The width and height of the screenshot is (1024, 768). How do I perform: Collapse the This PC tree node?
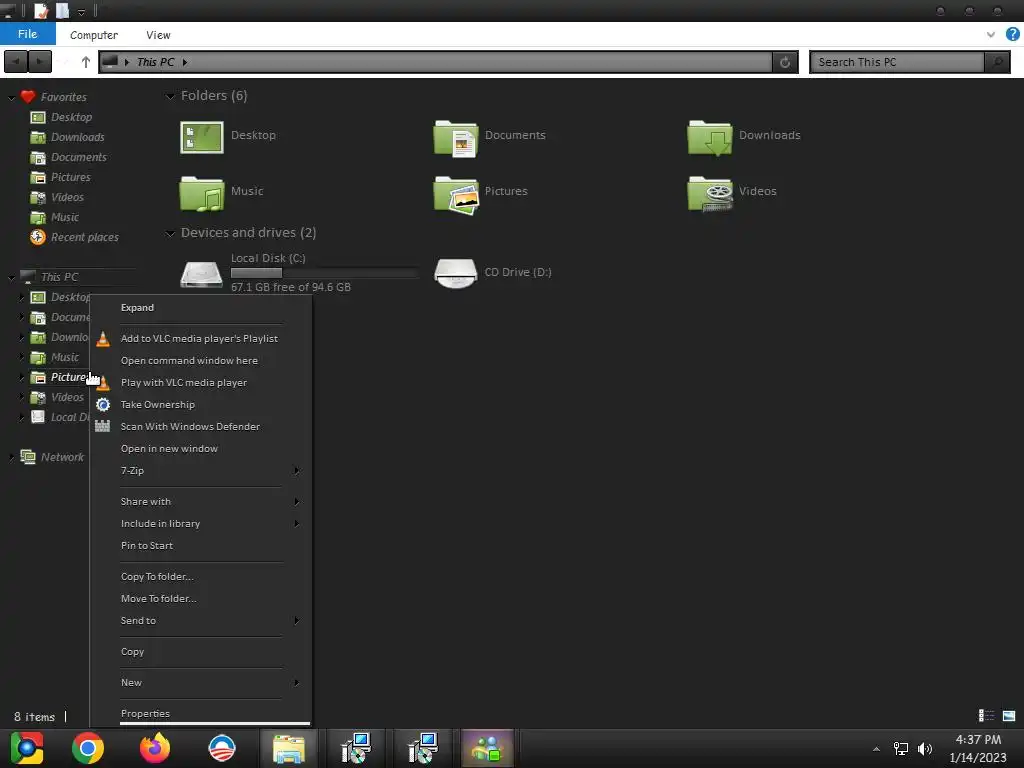click(x=11, y=278)
